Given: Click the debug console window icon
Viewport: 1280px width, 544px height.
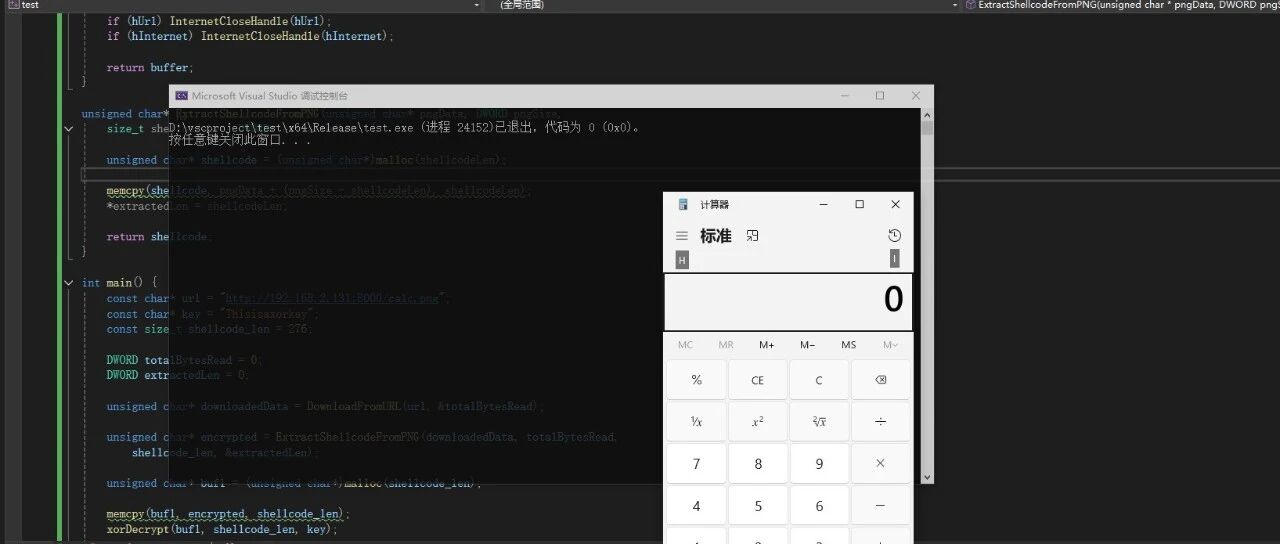Looking at the screenshot, I should tap(181, 96).
